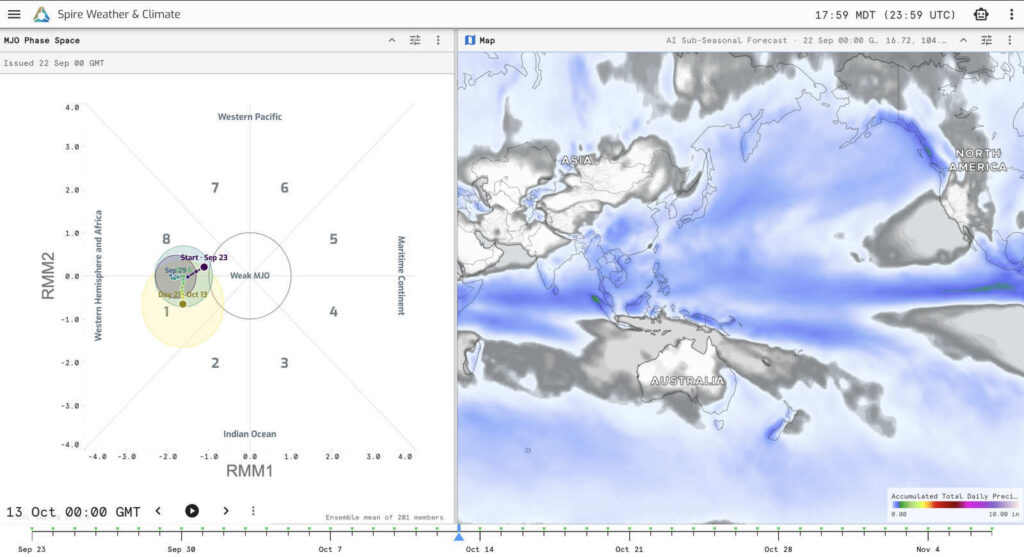Step to next forecast time
Screen dimensions: 1024x557
226,511
